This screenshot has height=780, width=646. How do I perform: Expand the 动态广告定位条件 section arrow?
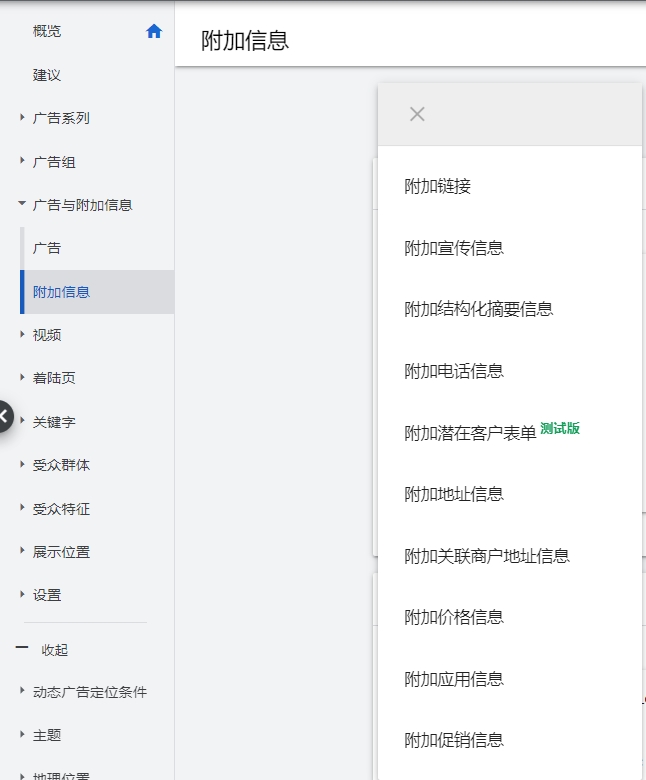tap(22, 690)
